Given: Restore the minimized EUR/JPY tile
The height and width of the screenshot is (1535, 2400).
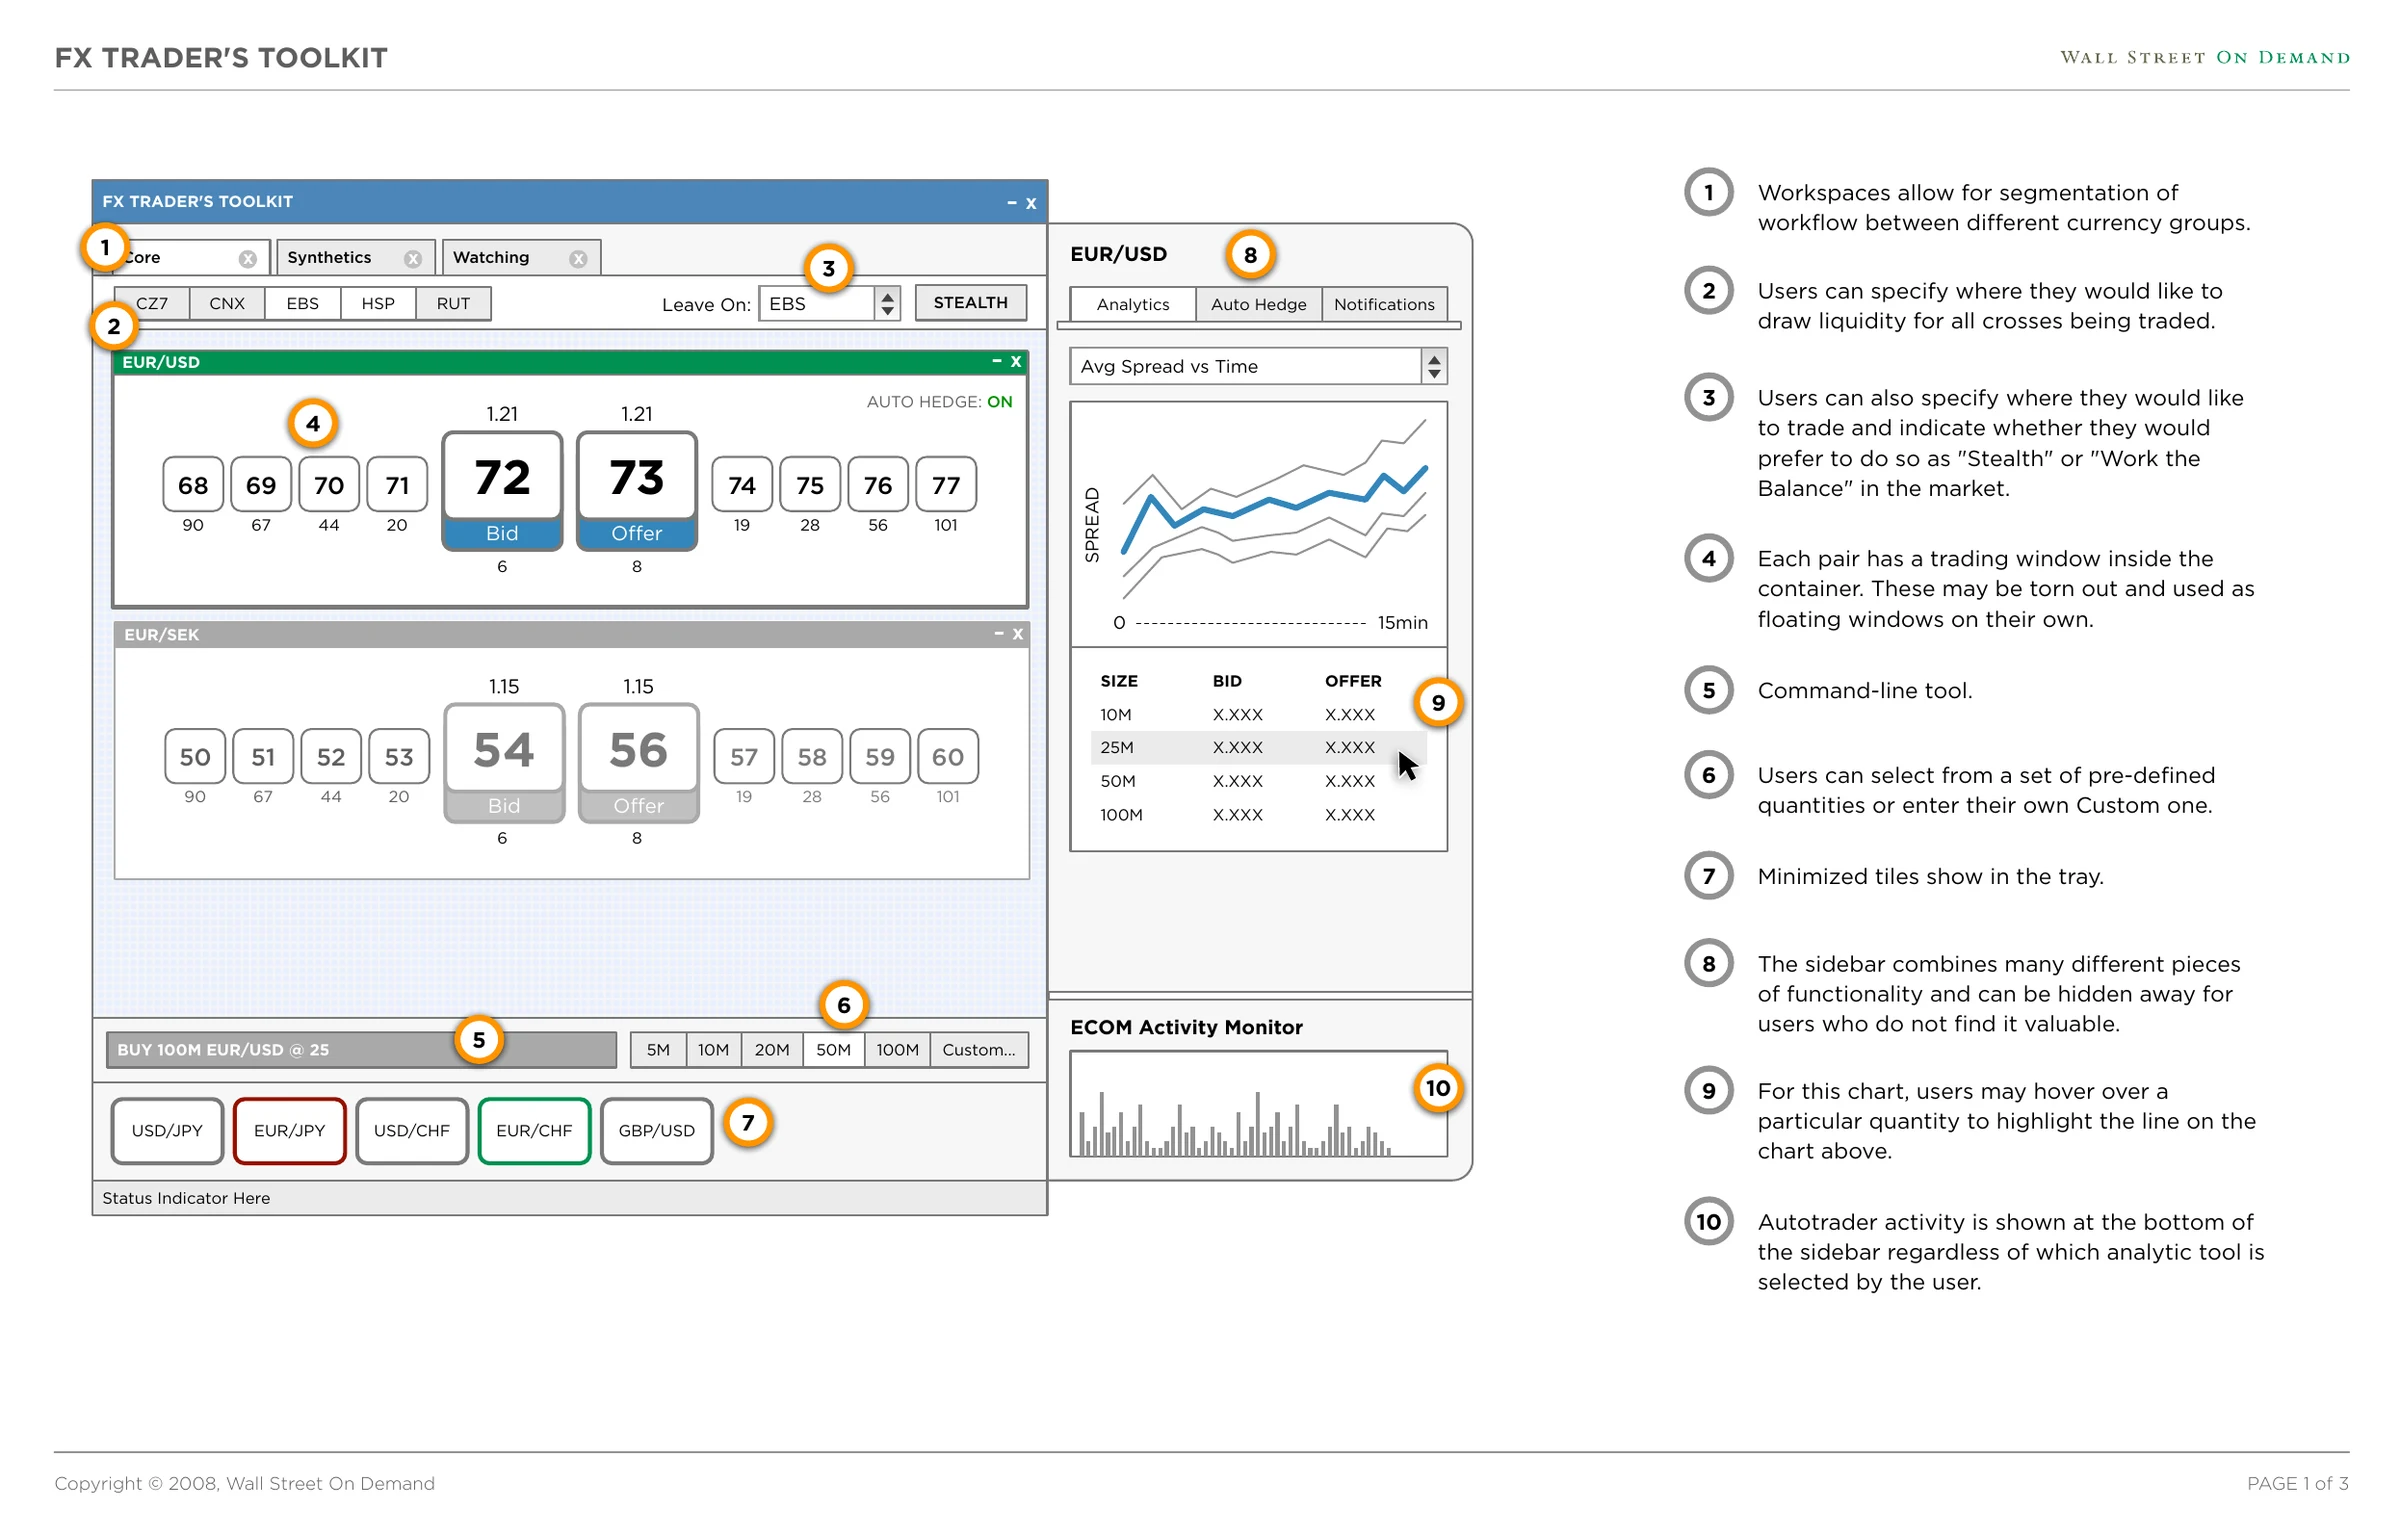Looking at the screenshot, I should [290, 1131].
